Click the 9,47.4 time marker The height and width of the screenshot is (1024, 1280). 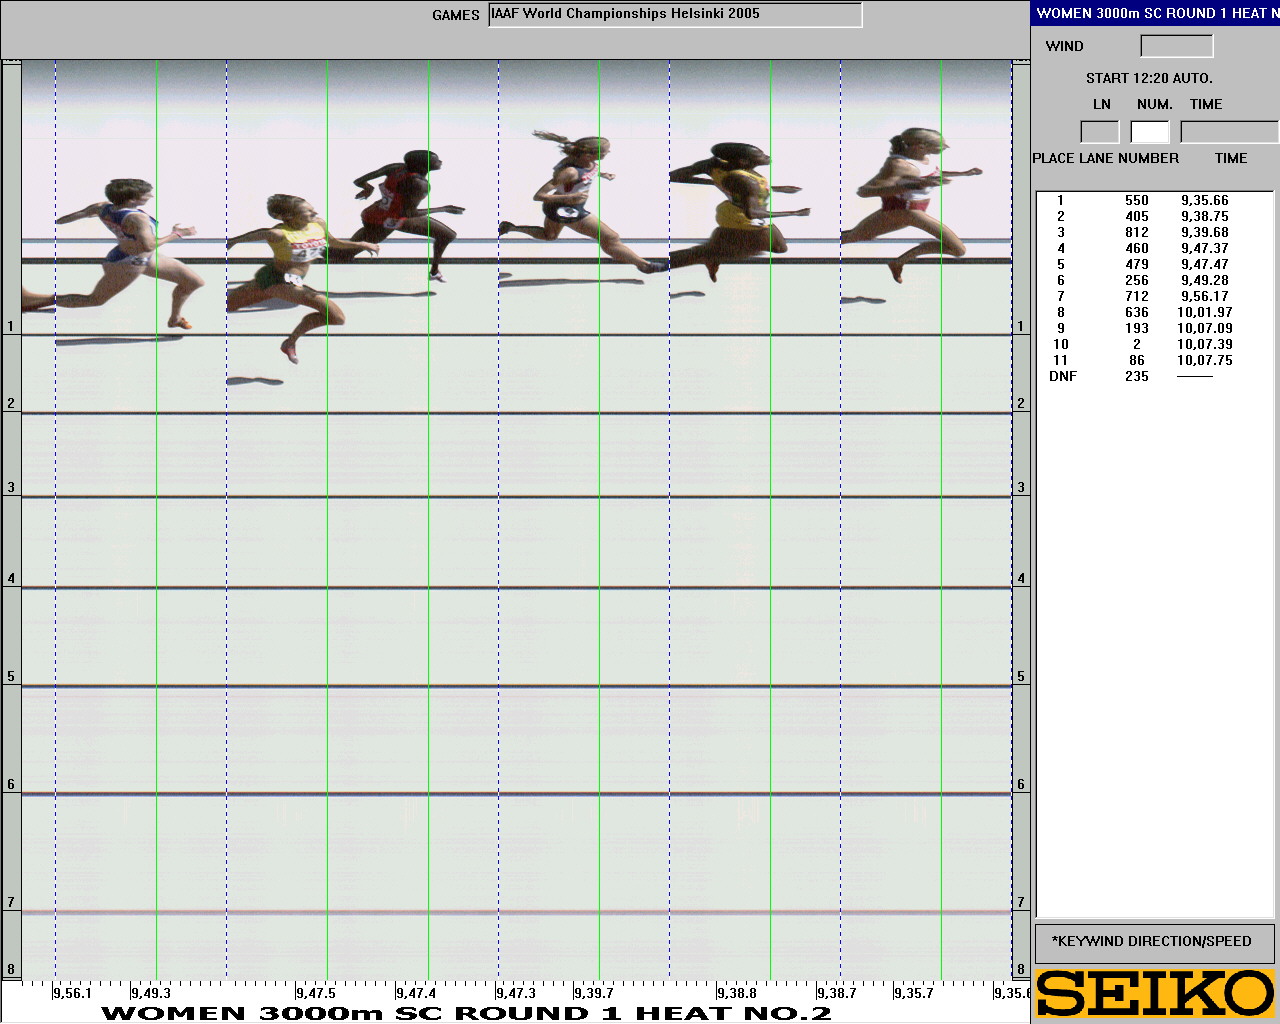point(416,993)
